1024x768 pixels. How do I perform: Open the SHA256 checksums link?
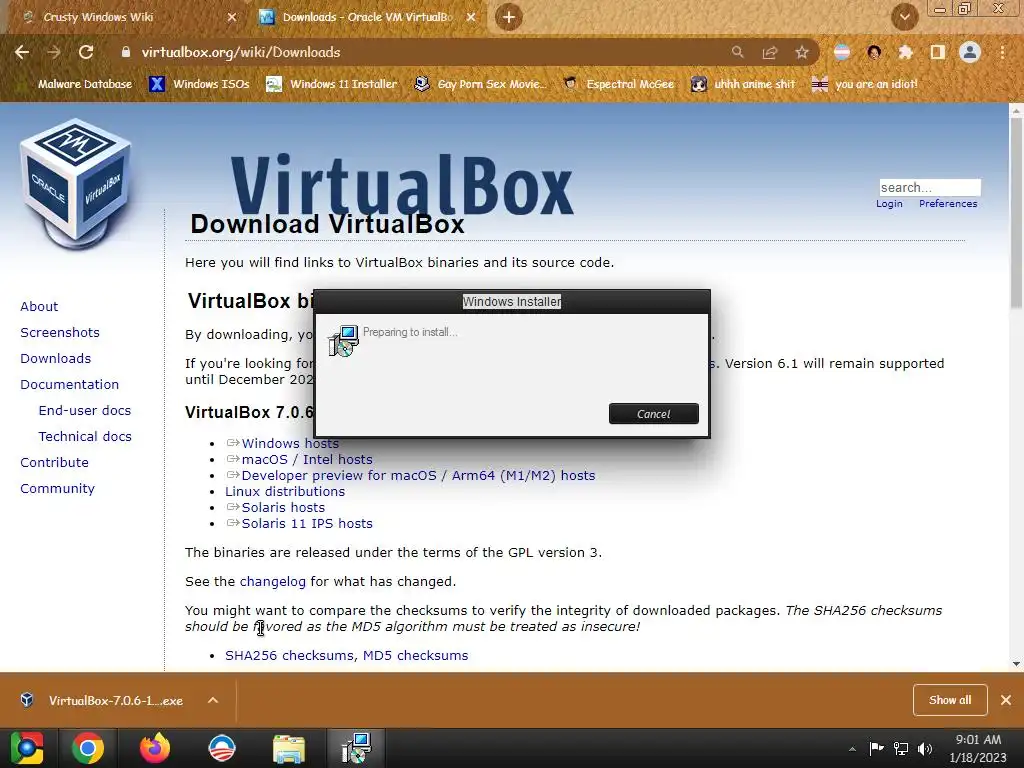point(289,655)
